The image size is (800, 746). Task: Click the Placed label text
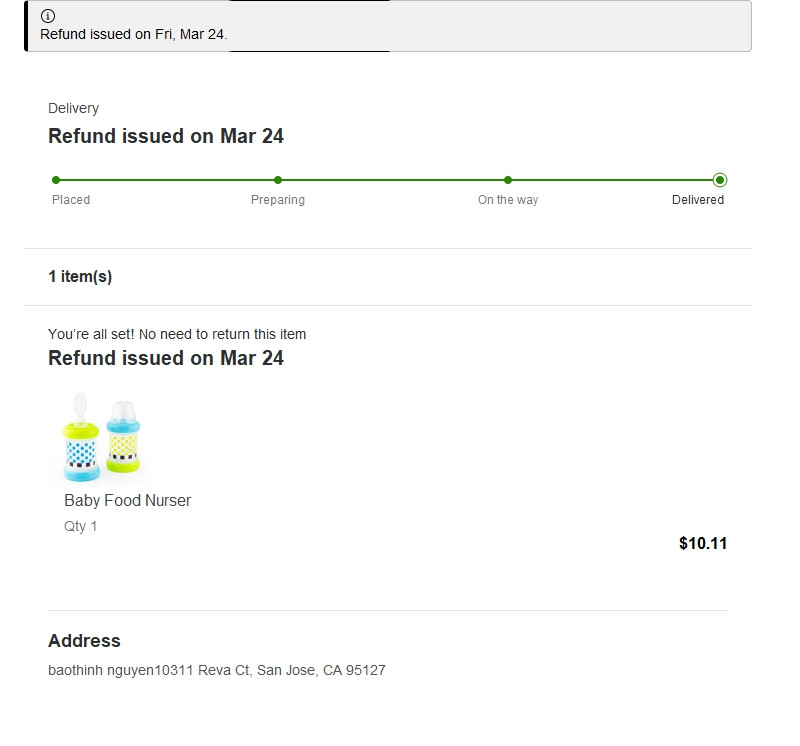pyautogui.click(x=71, y=200)
